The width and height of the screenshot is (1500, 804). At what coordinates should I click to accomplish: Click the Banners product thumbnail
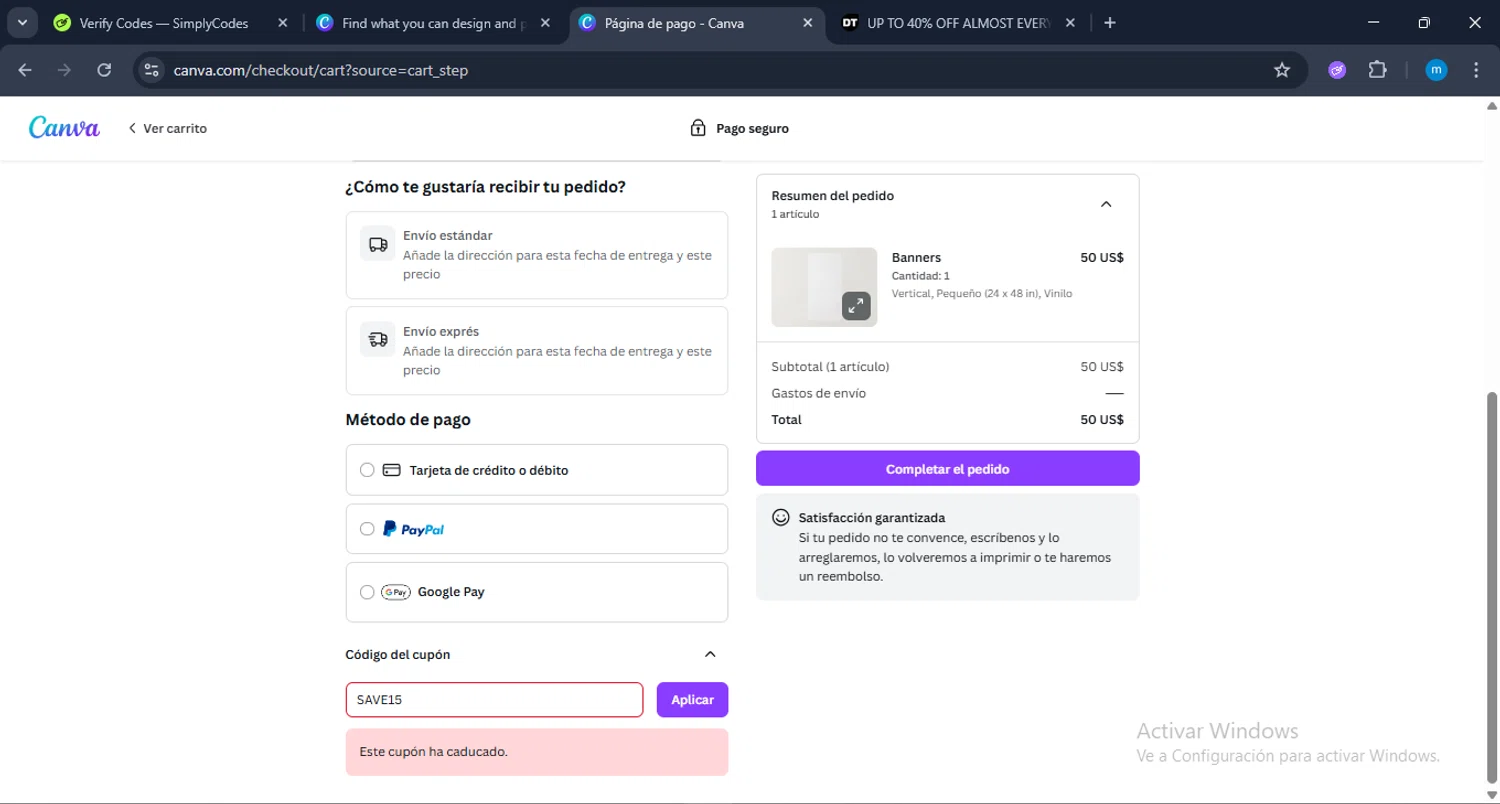pos(824,287)
